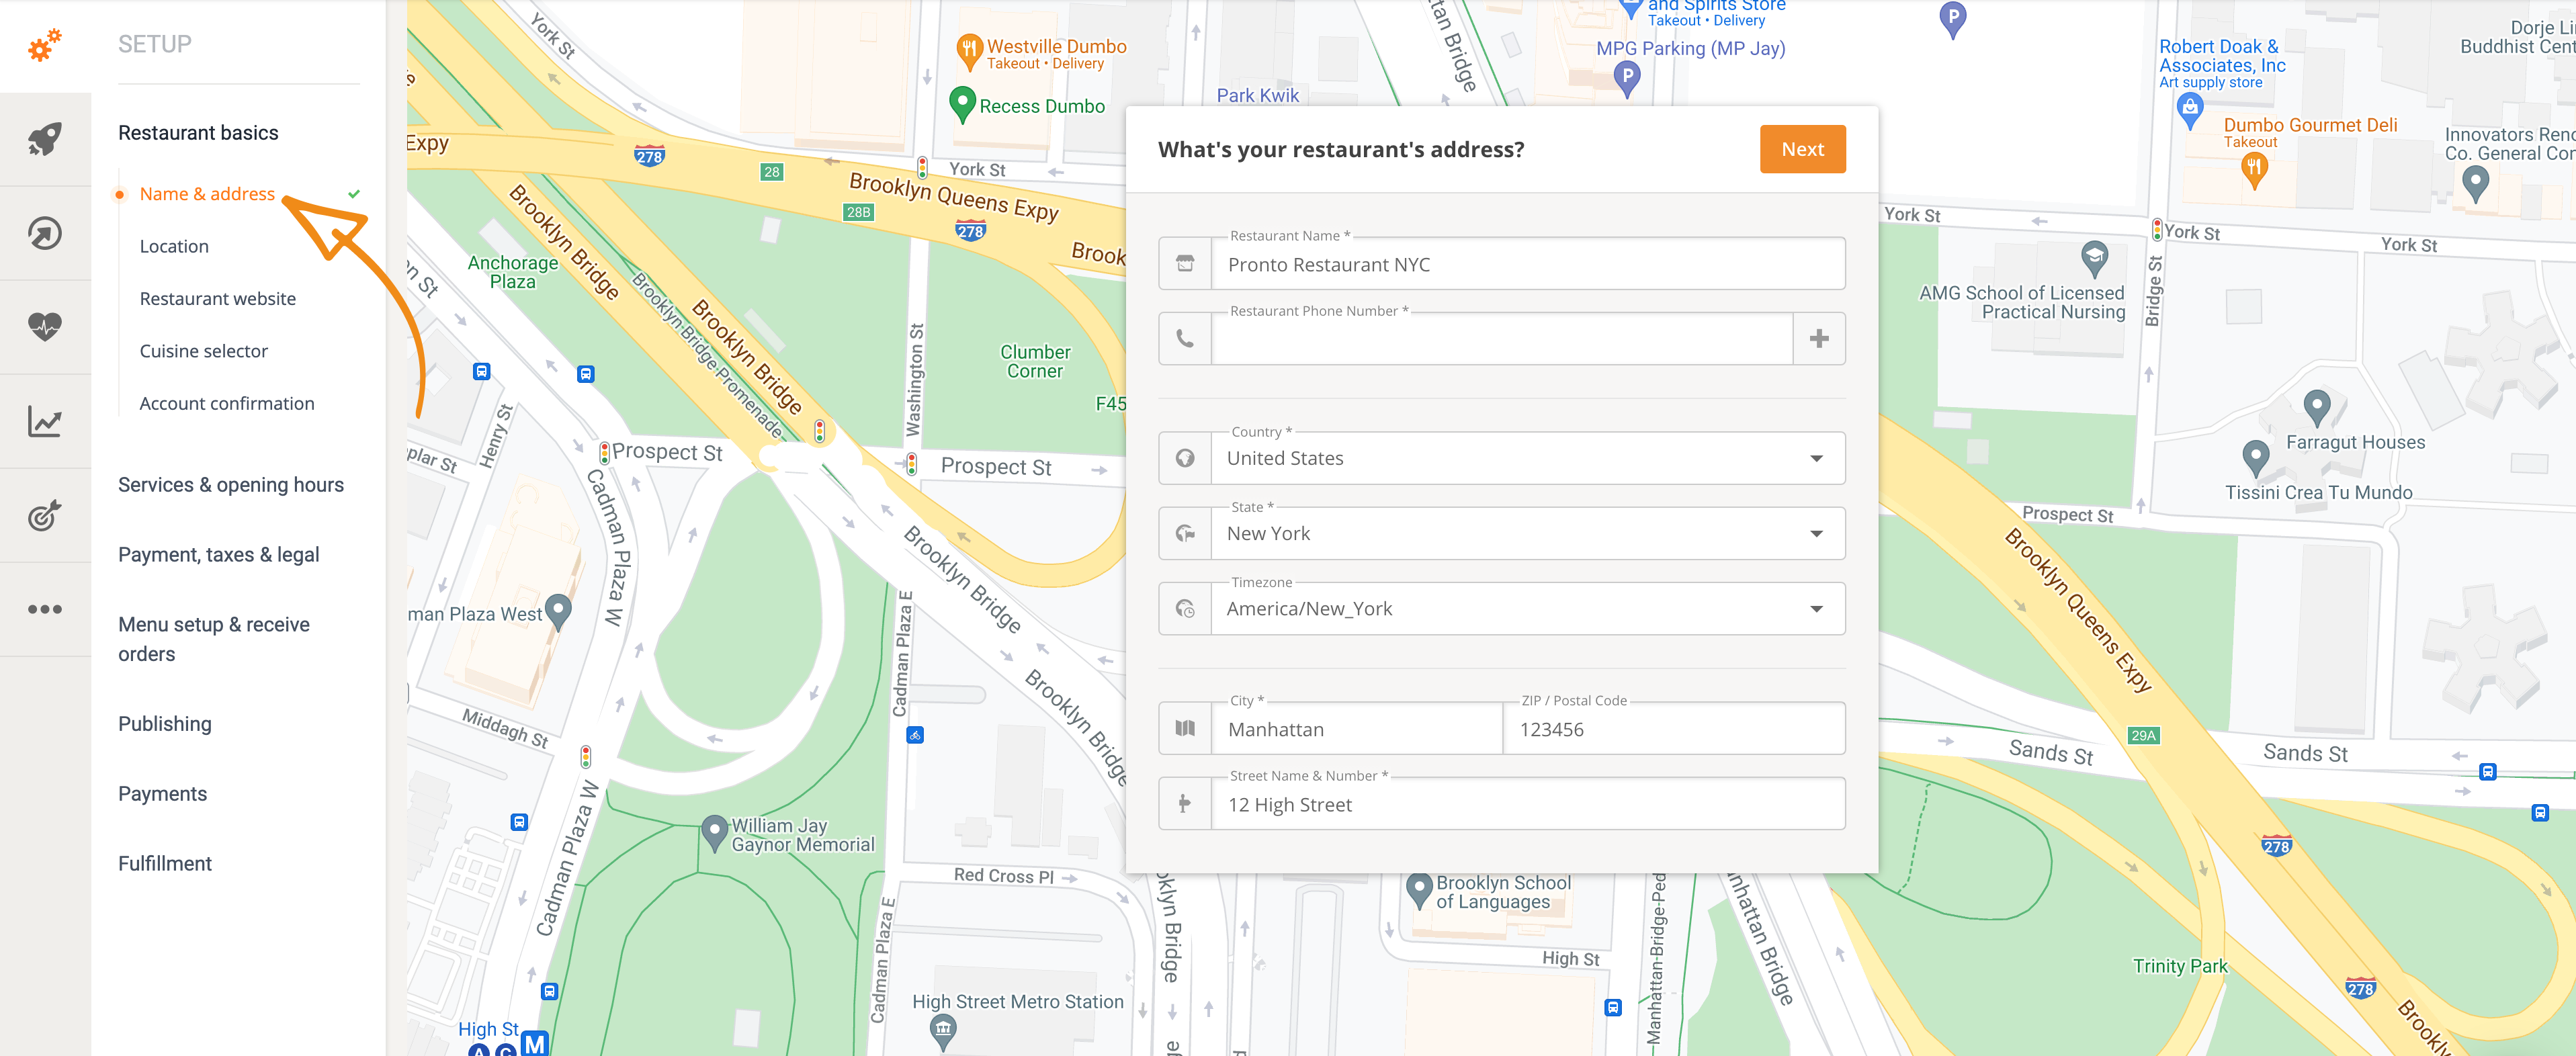Screen dimensions: 2576x1056
Task: Click the phone handset icon
Action: coord(1185,339)
